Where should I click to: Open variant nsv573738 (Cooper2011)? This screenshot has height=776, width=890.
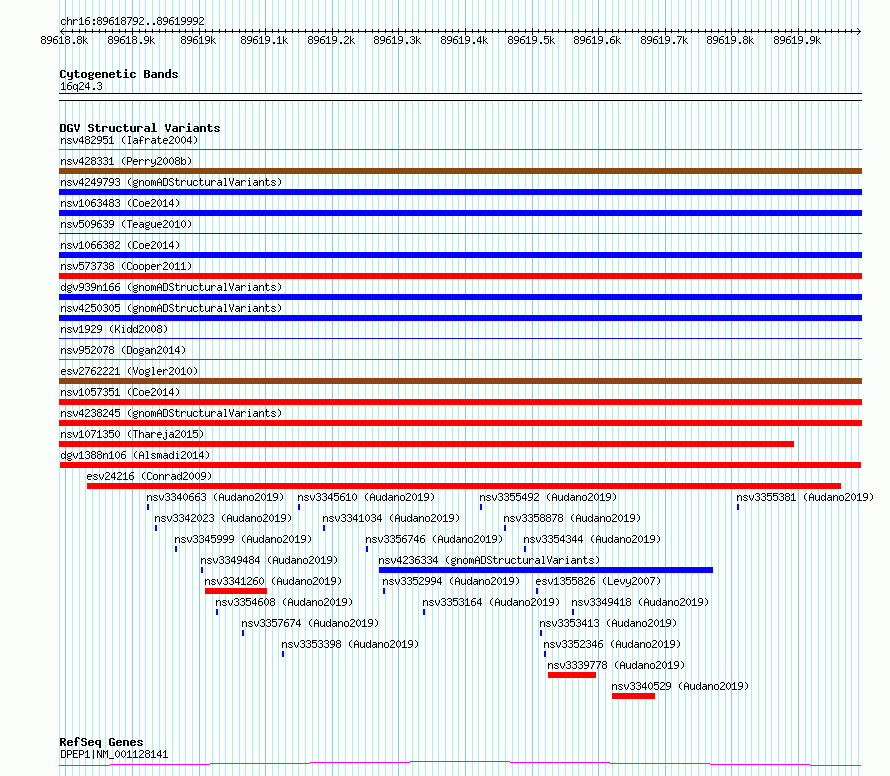[126, 266]
